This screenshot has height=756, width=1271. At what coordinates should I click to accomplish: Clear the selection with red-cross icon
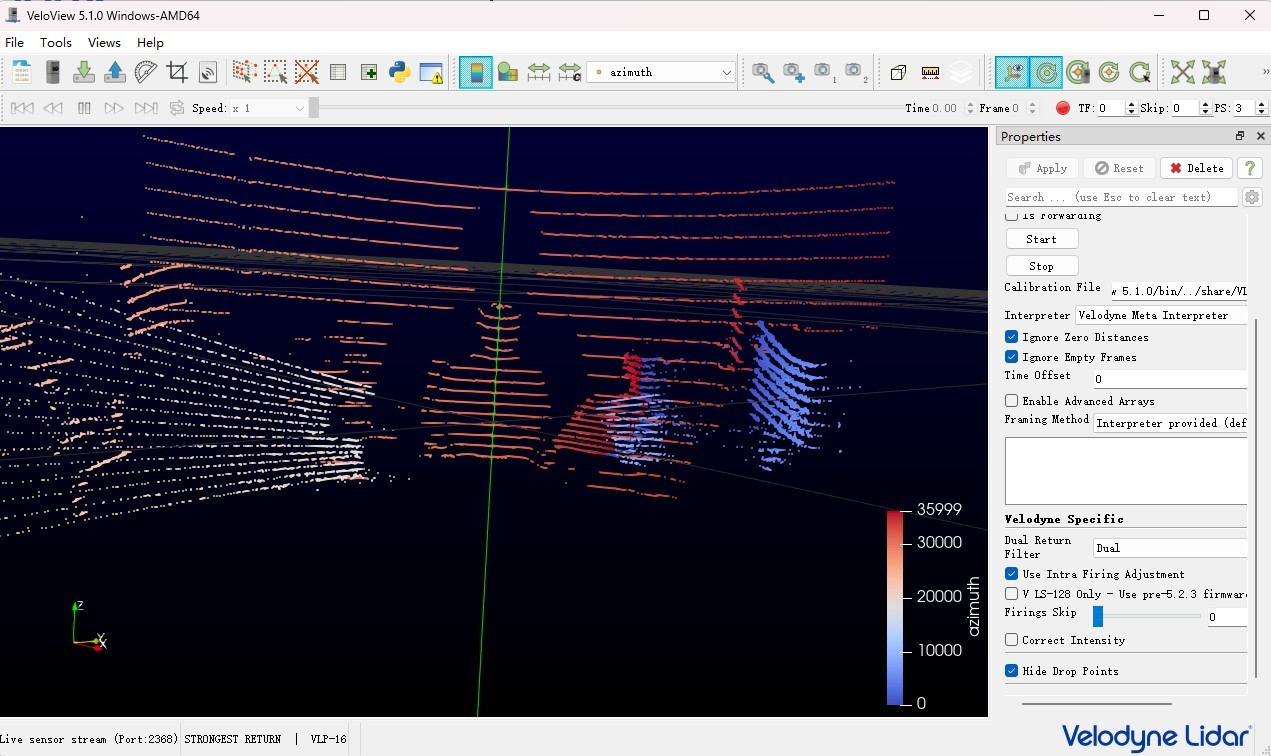click(x=306, y=72)
